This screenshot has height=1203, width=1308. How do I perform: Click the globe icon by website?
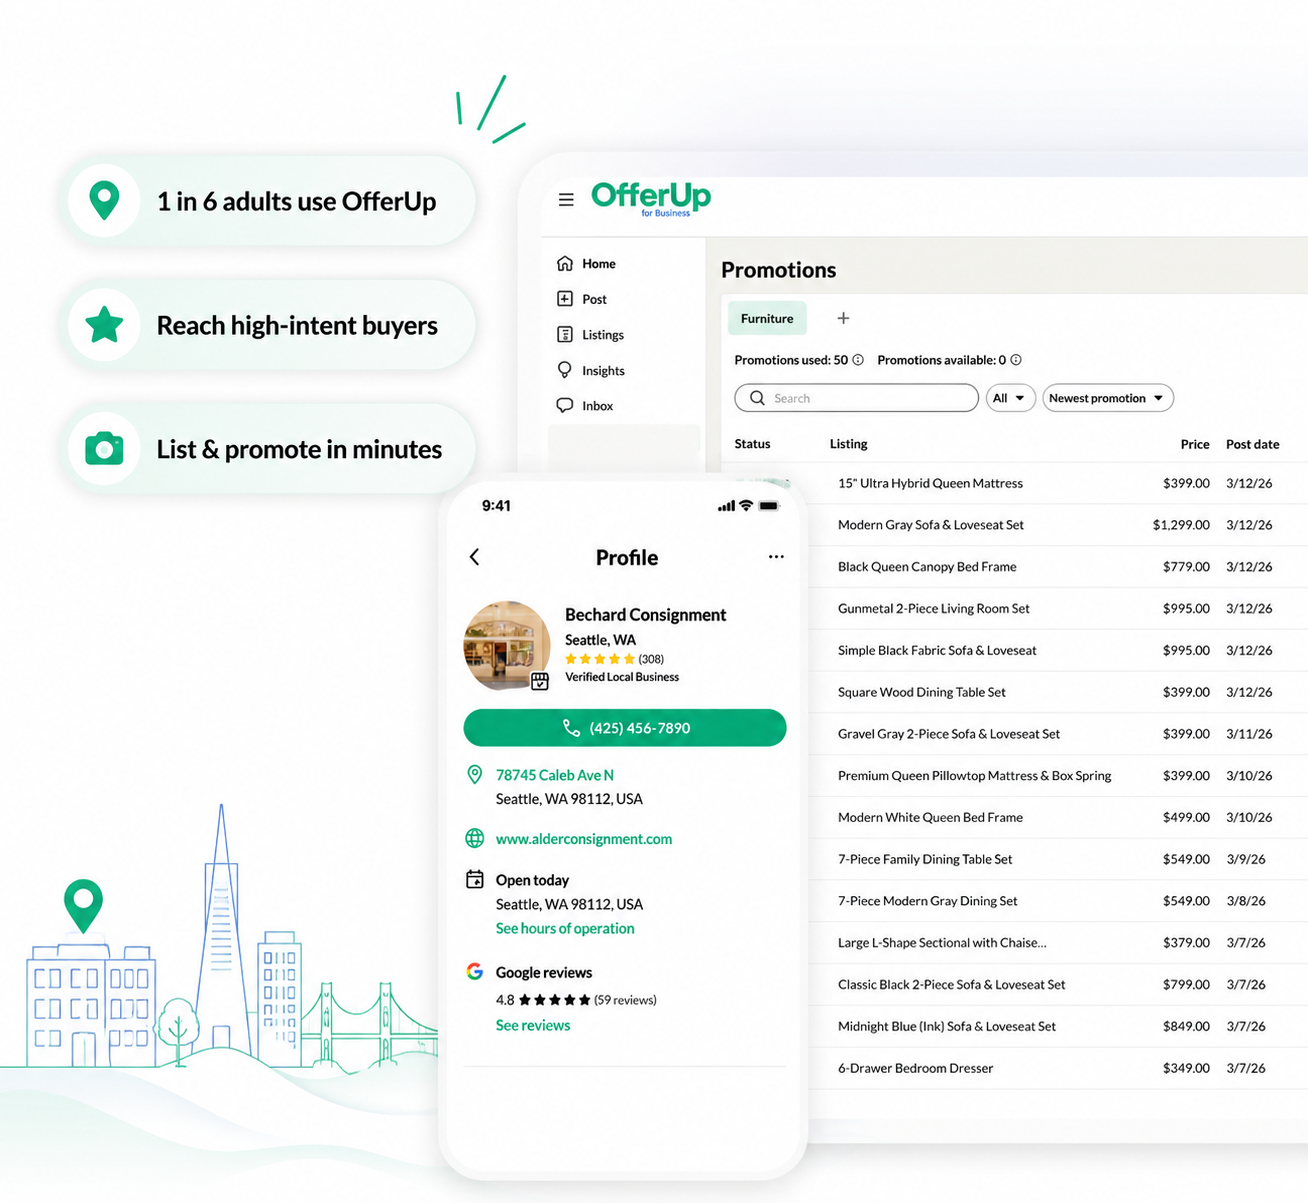(x=475, y=838)
